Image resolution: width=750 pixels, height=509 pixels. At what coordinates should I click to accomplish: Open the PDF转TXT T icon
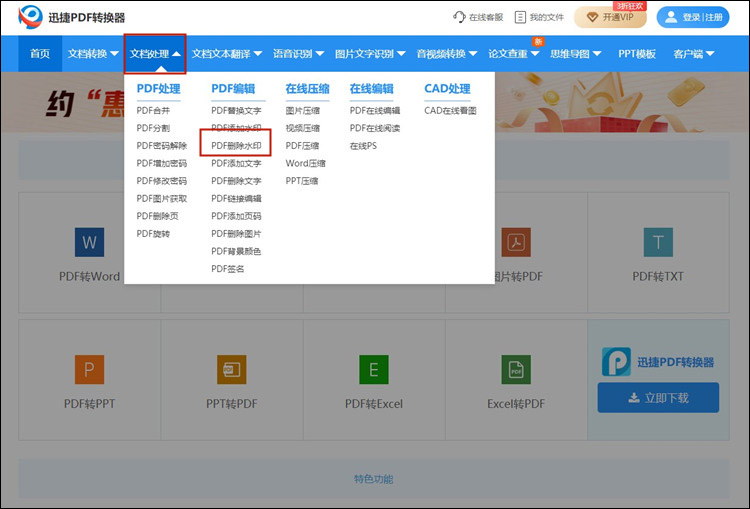point(658,242)
